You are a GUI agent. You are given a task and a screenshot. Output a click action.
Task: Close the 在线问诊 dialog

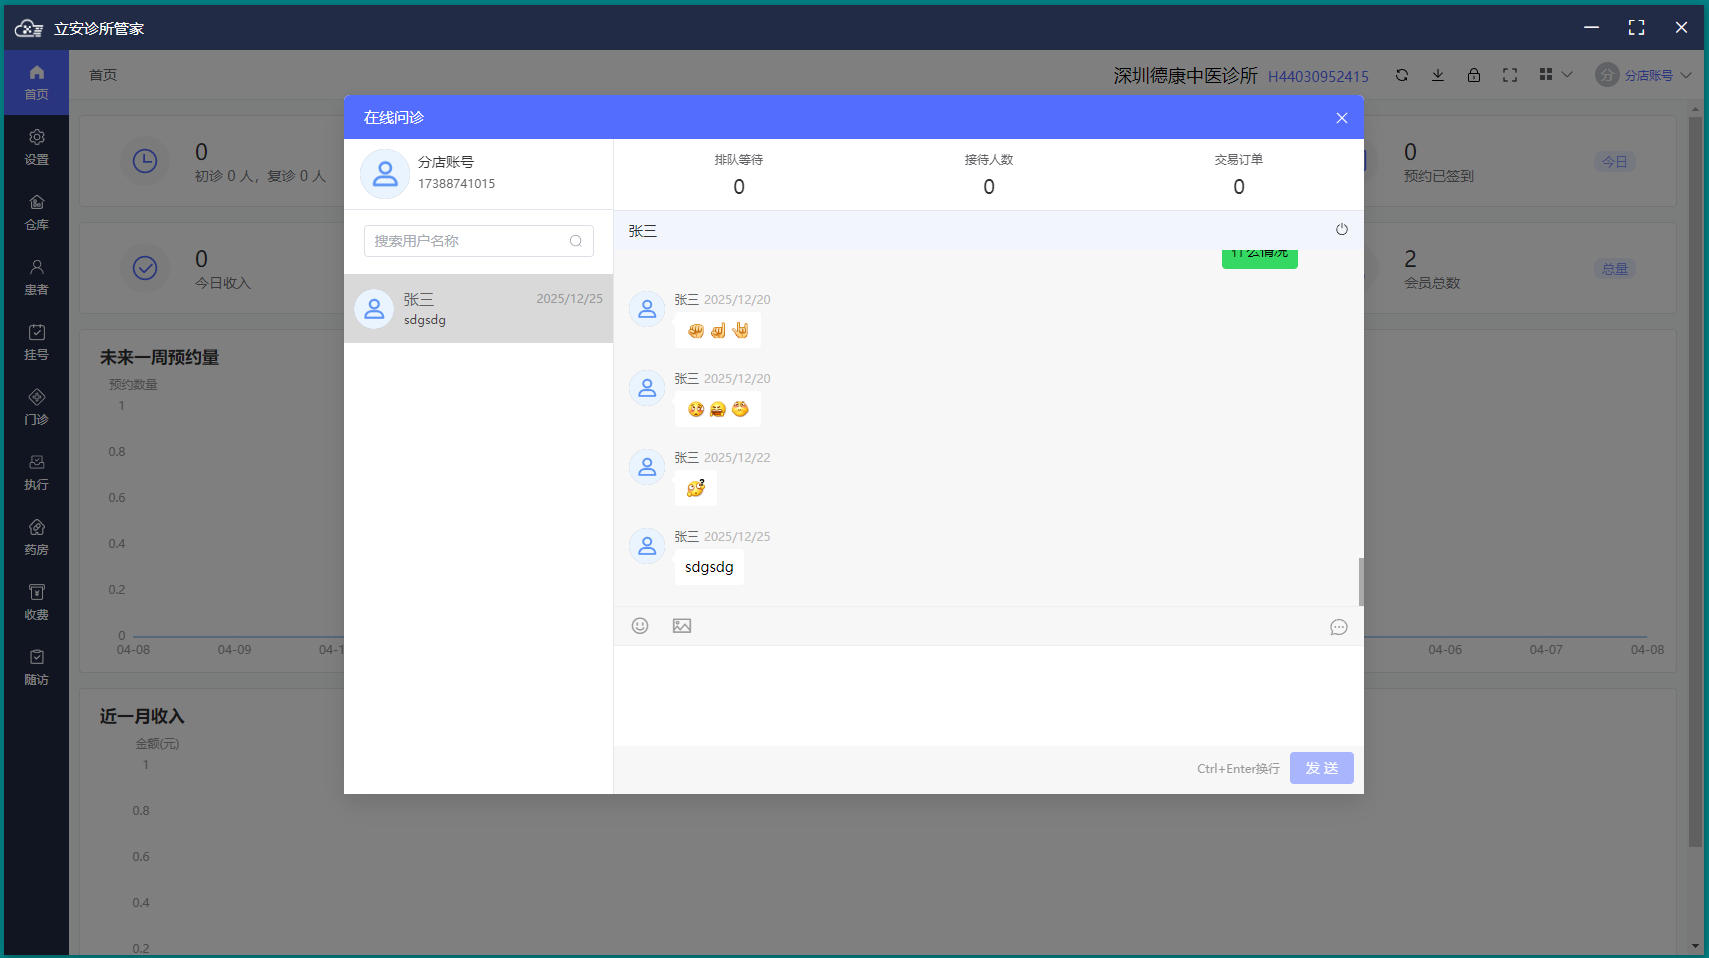(1342, 118)
